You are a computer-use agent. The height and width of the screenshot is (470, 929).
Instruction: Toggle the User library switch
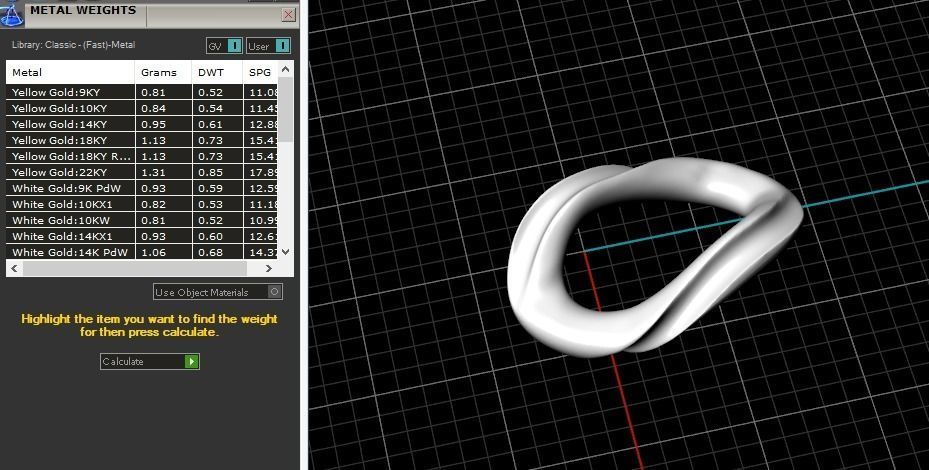coord(268,46)
